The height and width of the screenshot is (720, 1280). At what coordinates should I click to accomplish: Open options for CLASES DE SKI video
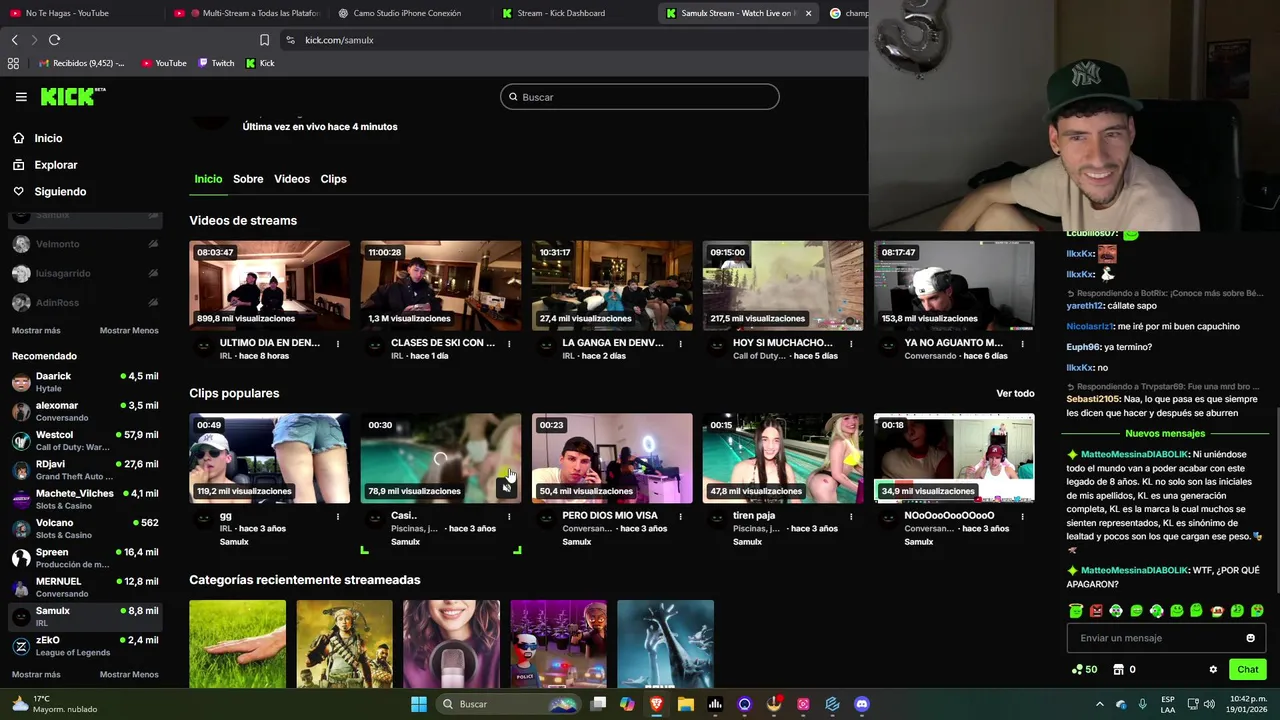point(509,344)
